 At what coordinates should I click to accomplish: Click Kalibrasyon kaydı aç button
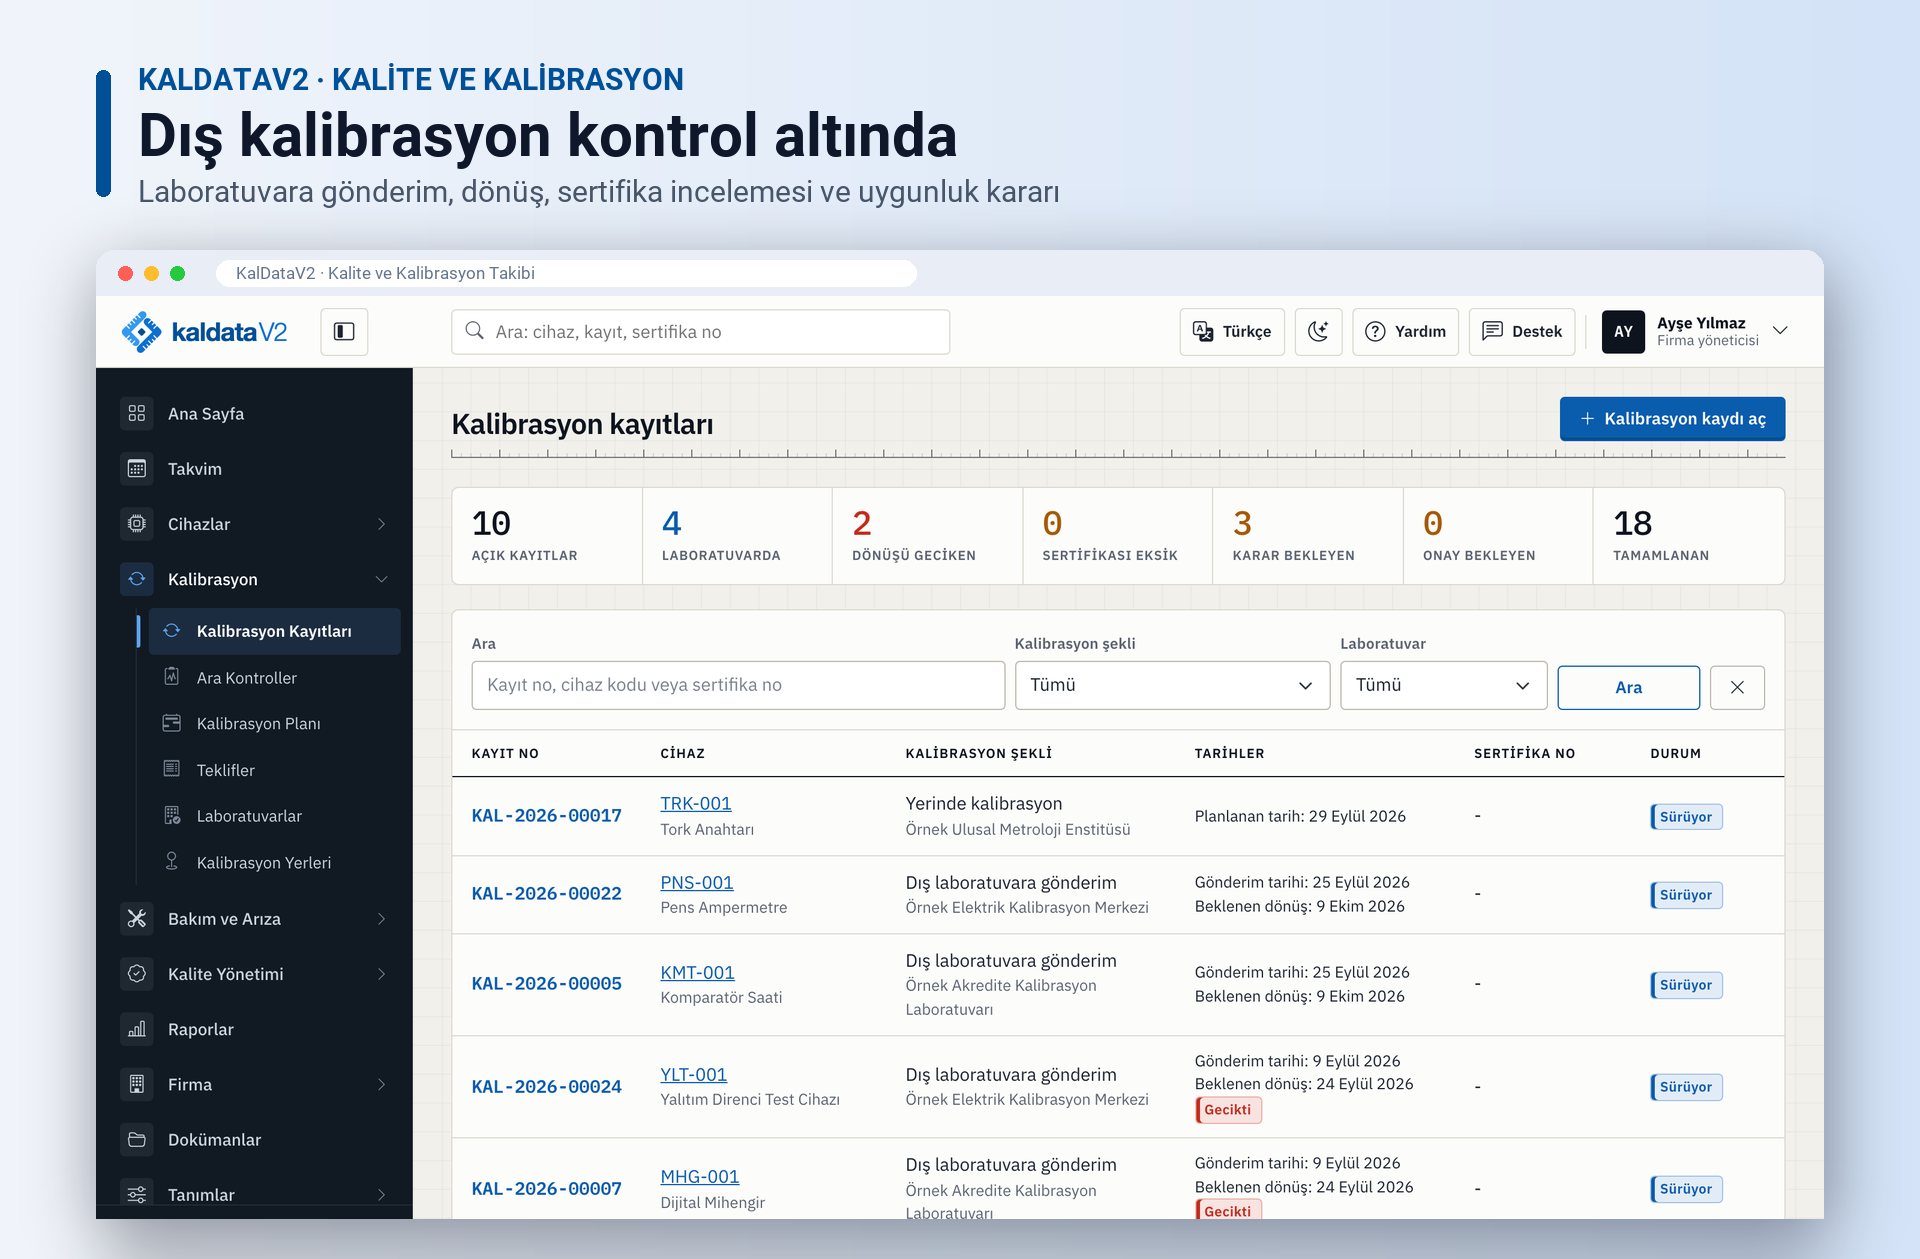[x=1672, y=419]
